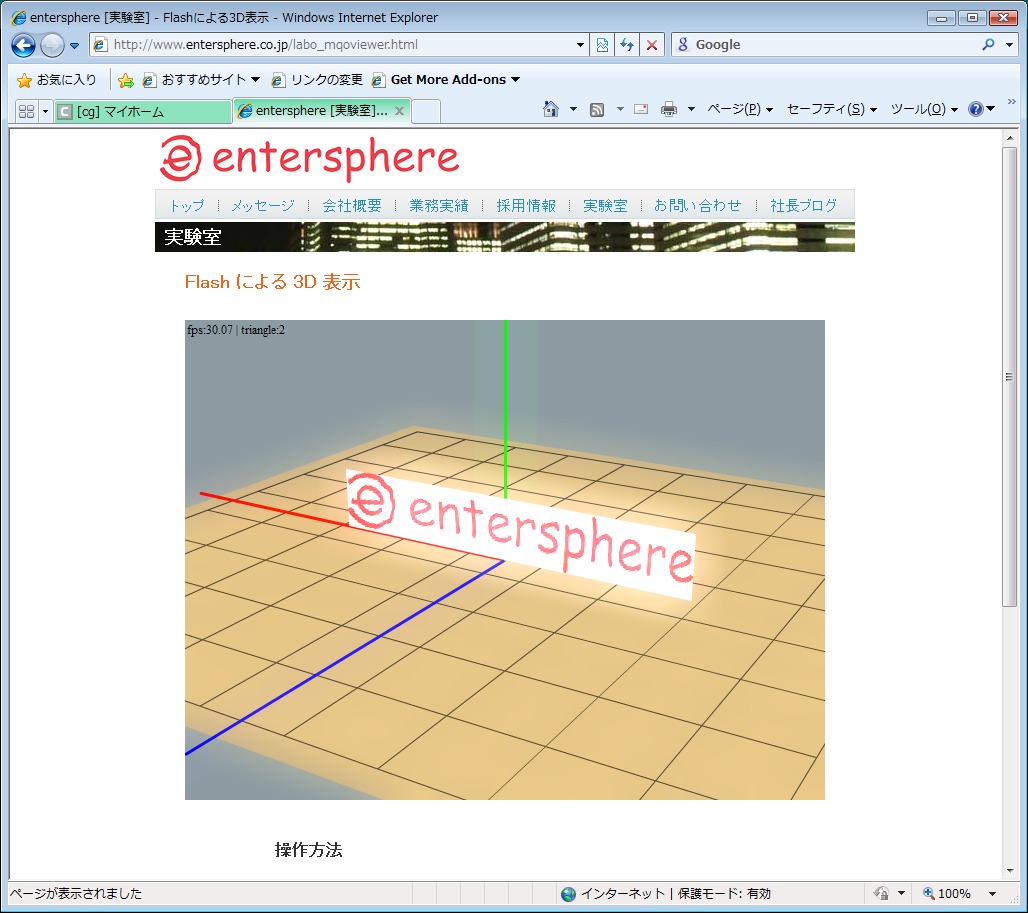The height and width of the screenshot is (913, 1028).
Task: Click the vertical scrollbar thumb
Action: pos(1010,377)
